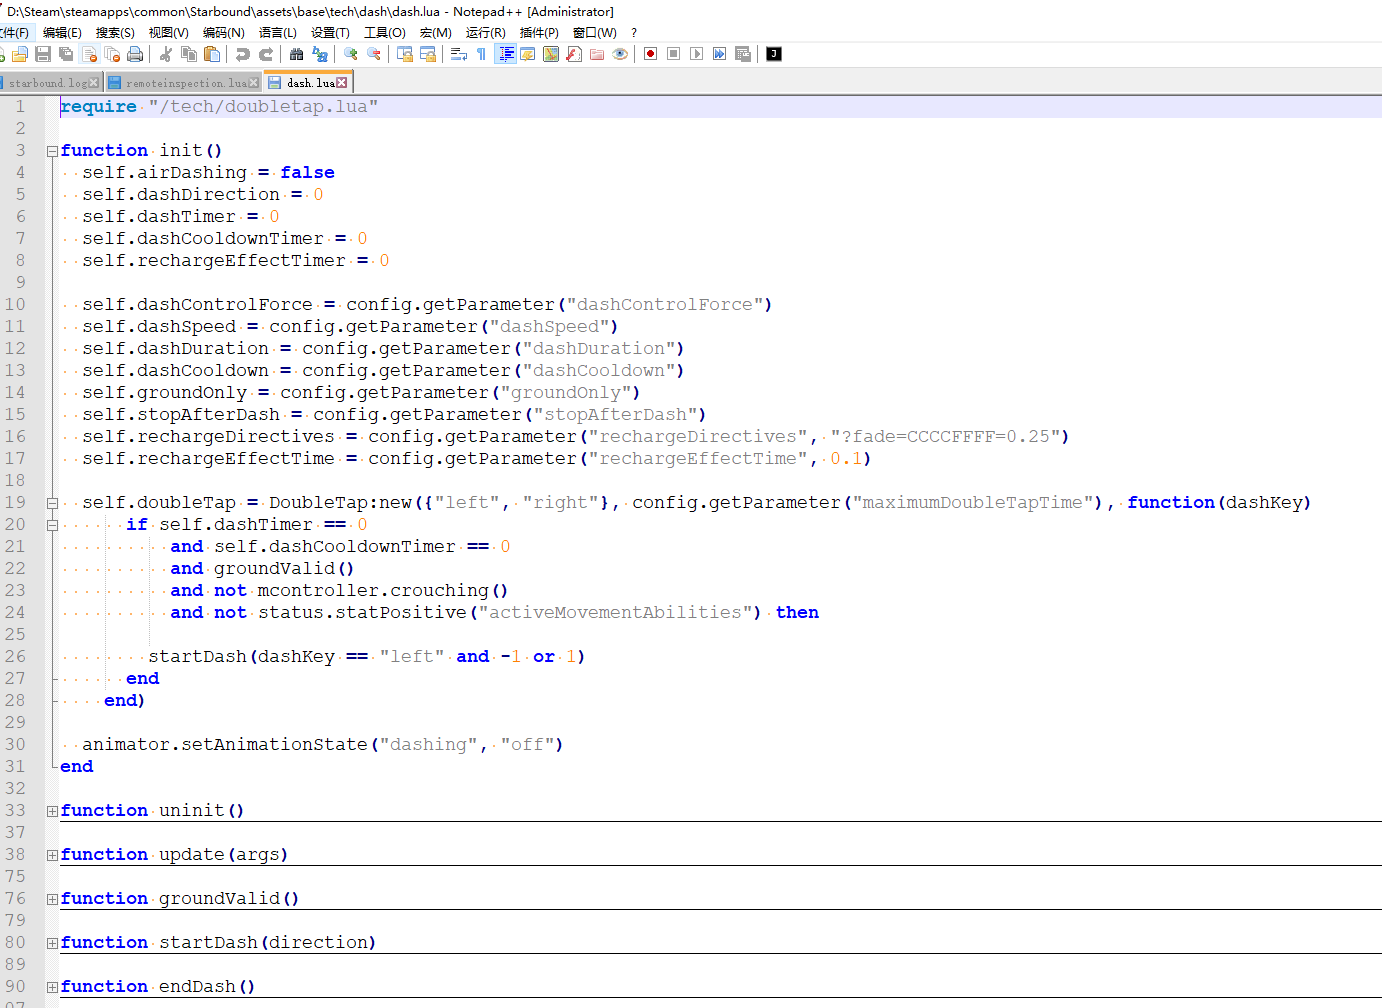The height and width of the screenshot is (1008, 1382).
Task: Copy selection with the toolbar Copy icon
Action: (x=189, y=54)
